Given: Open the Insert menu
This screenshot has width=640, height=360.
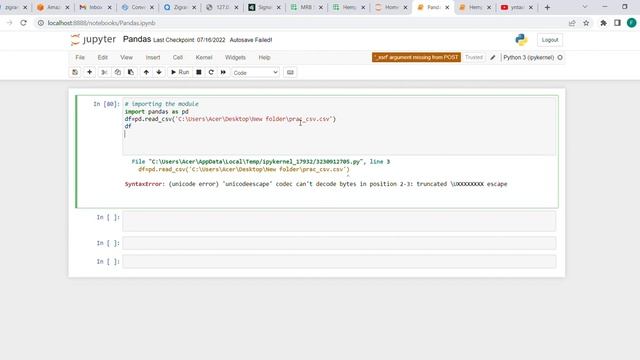Looking at the screenshot, I should (153, 58).
